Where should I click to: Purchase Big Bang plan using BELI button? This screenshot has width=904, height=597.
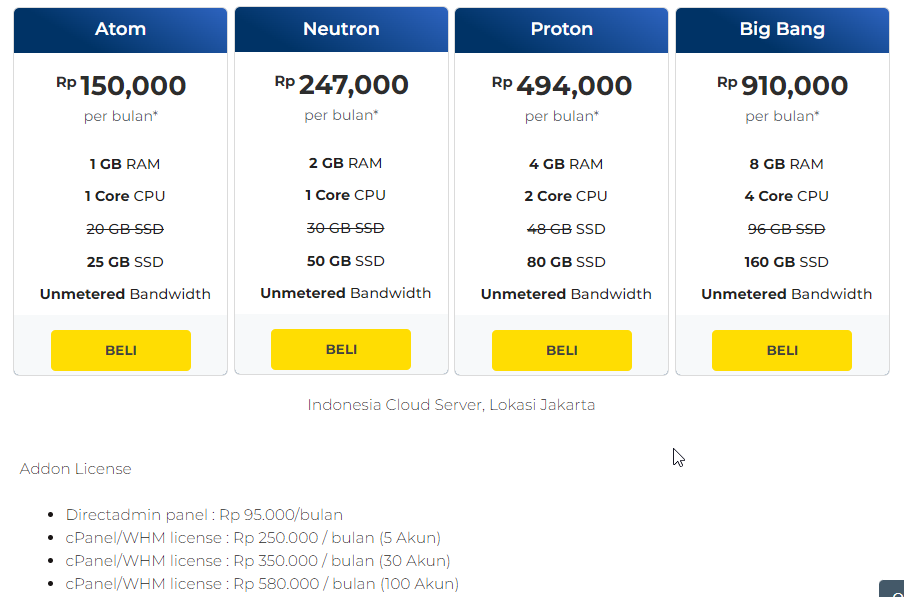pos(782,350)
